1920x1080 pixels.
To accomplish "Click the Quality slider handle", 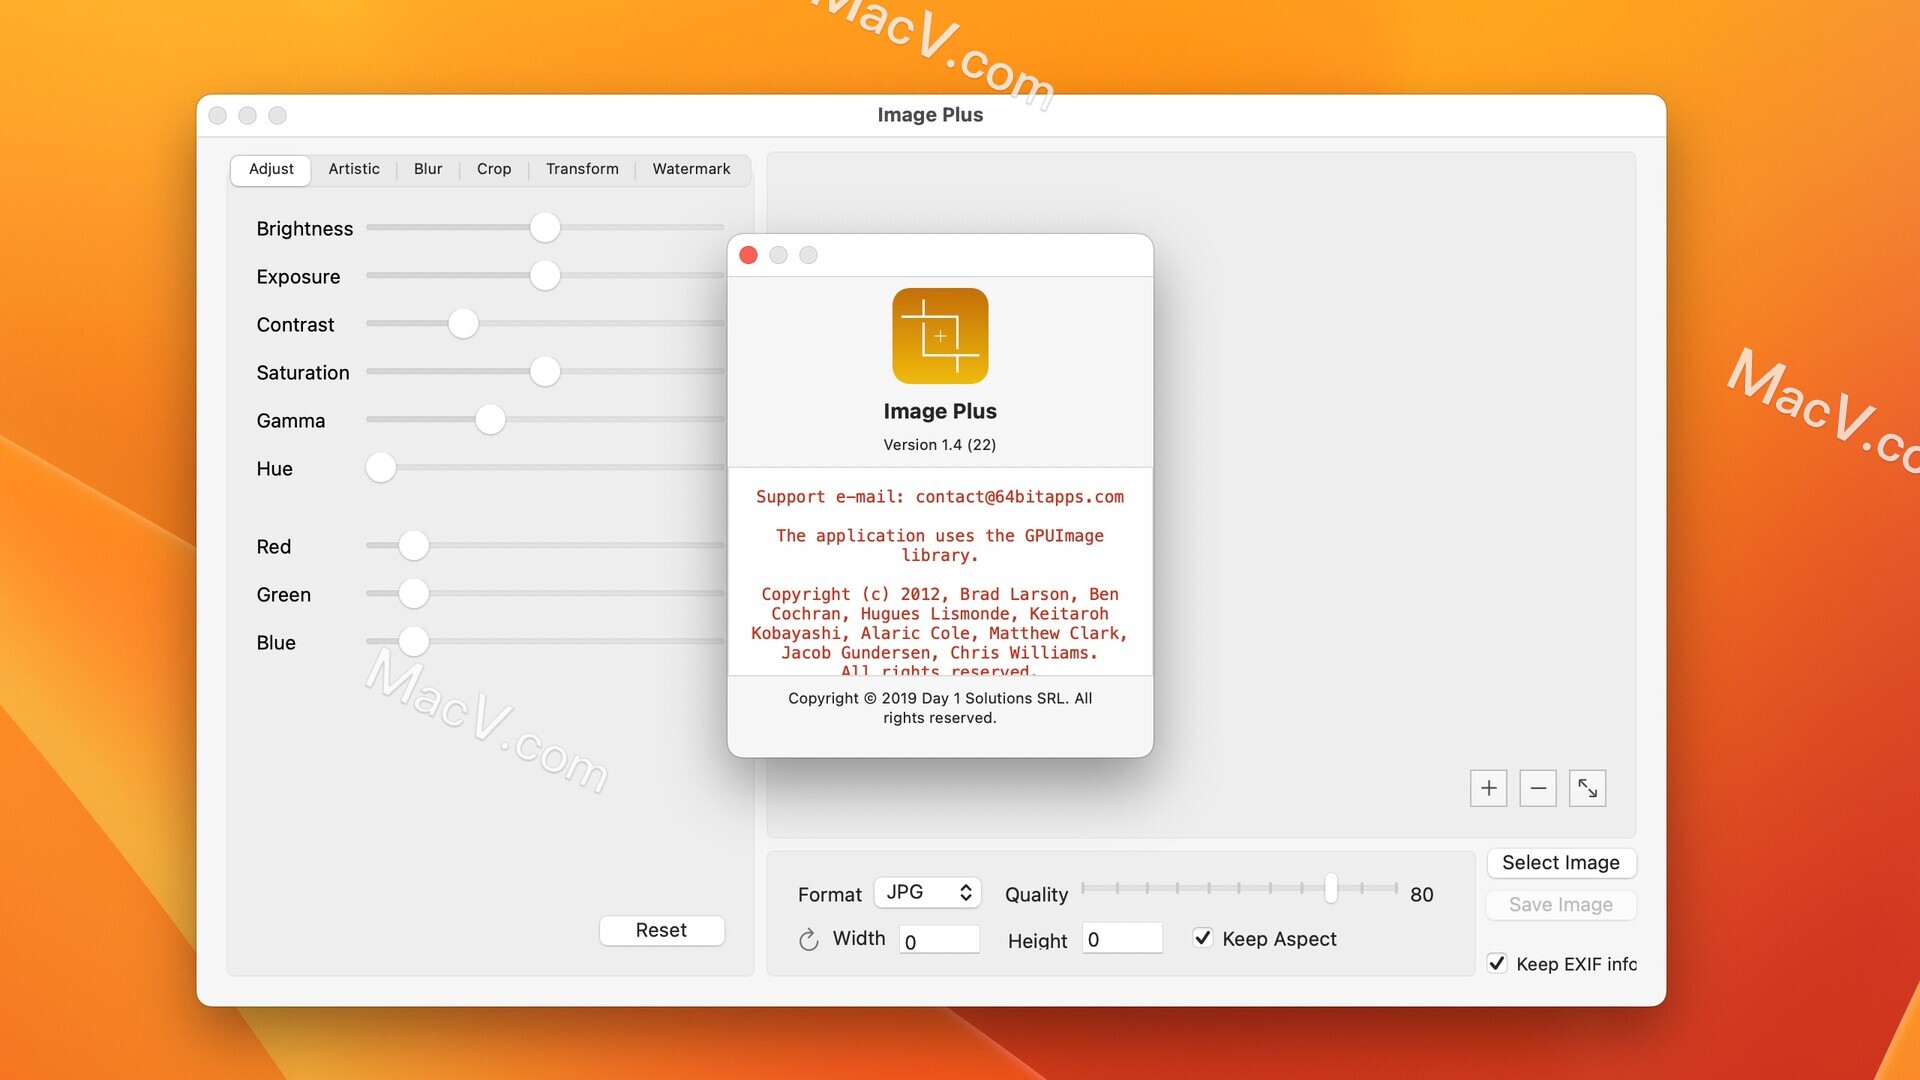I will tap(1331, 888).
